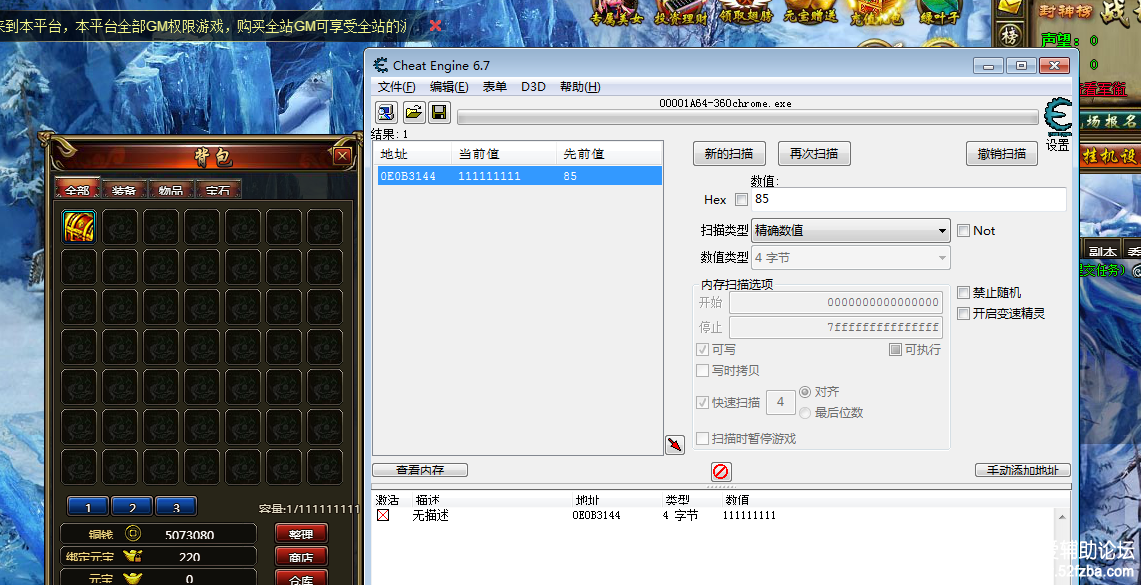Click the Cheat Engine title bar icon
The image size is (1141, 585).
coord(381,65)
